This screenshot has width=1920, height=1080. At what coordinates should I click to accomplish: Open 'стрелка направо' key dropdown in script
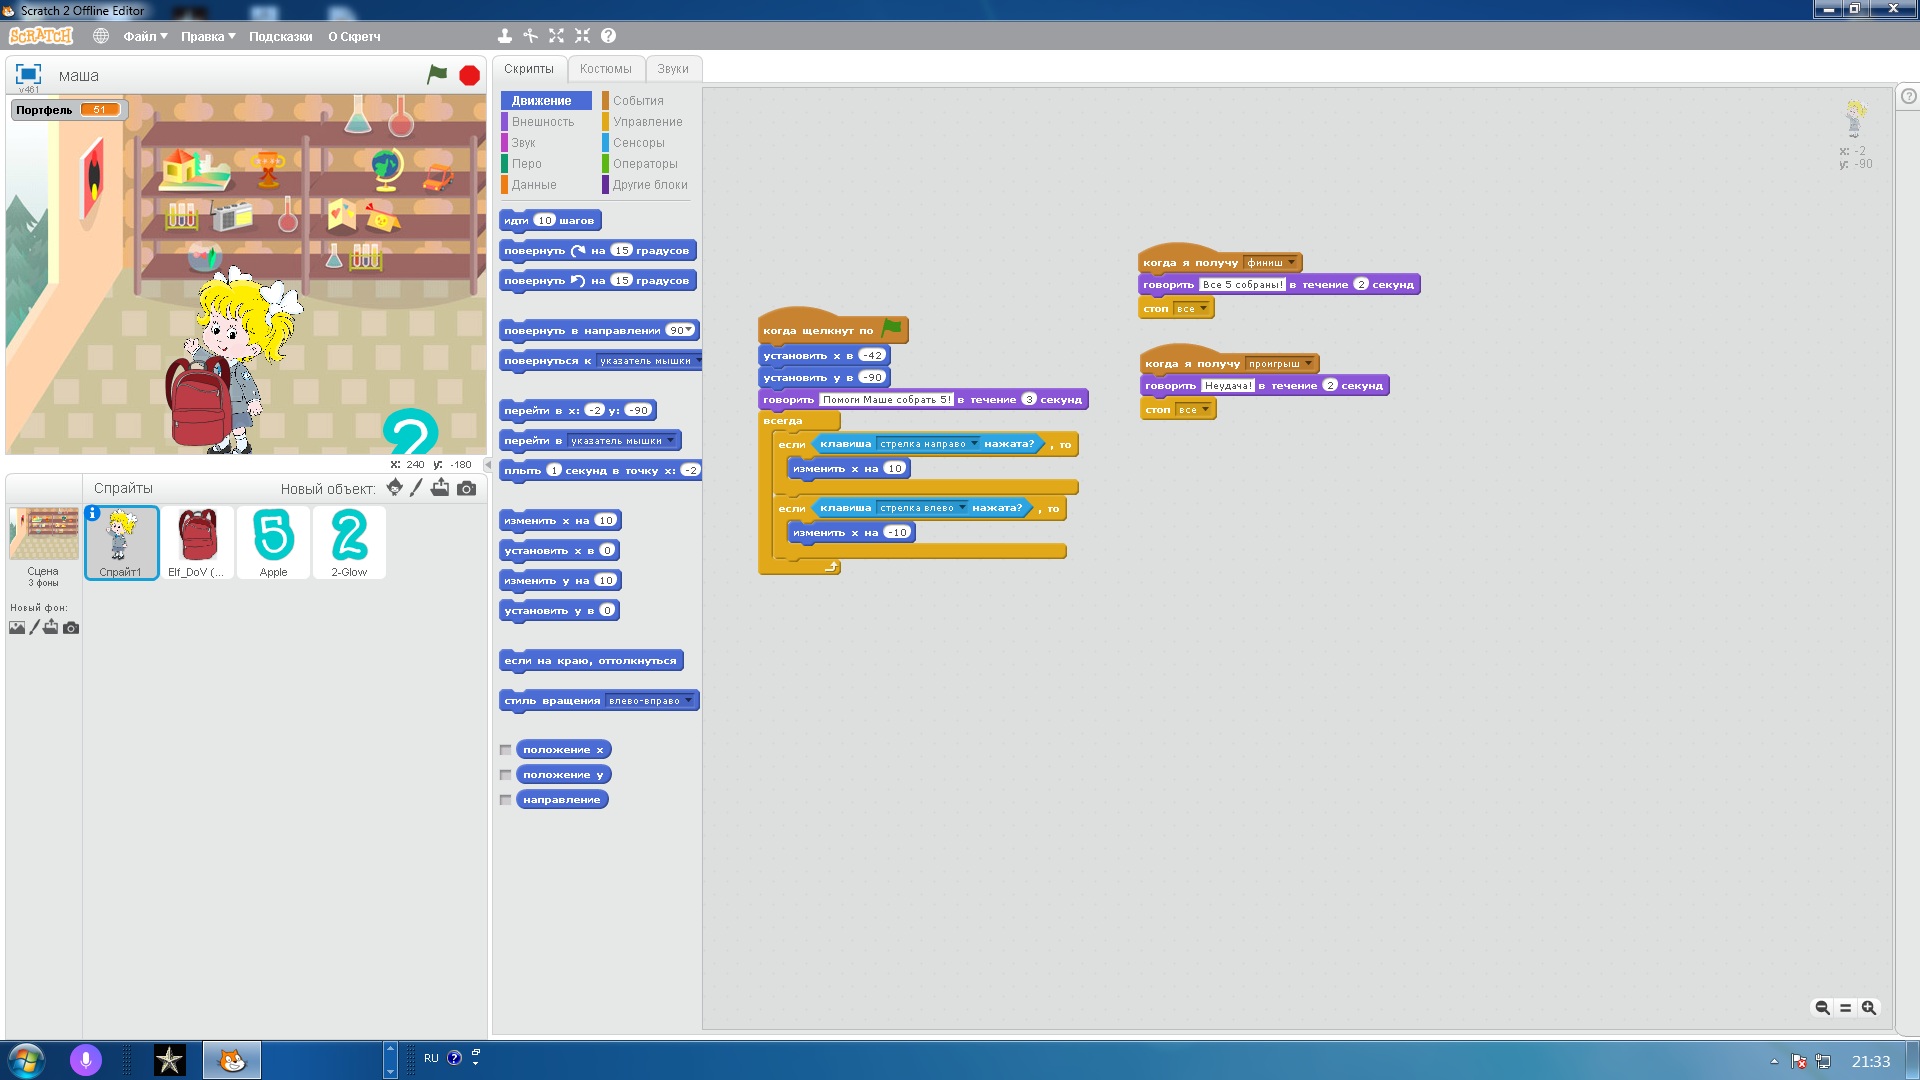(974, 444)
